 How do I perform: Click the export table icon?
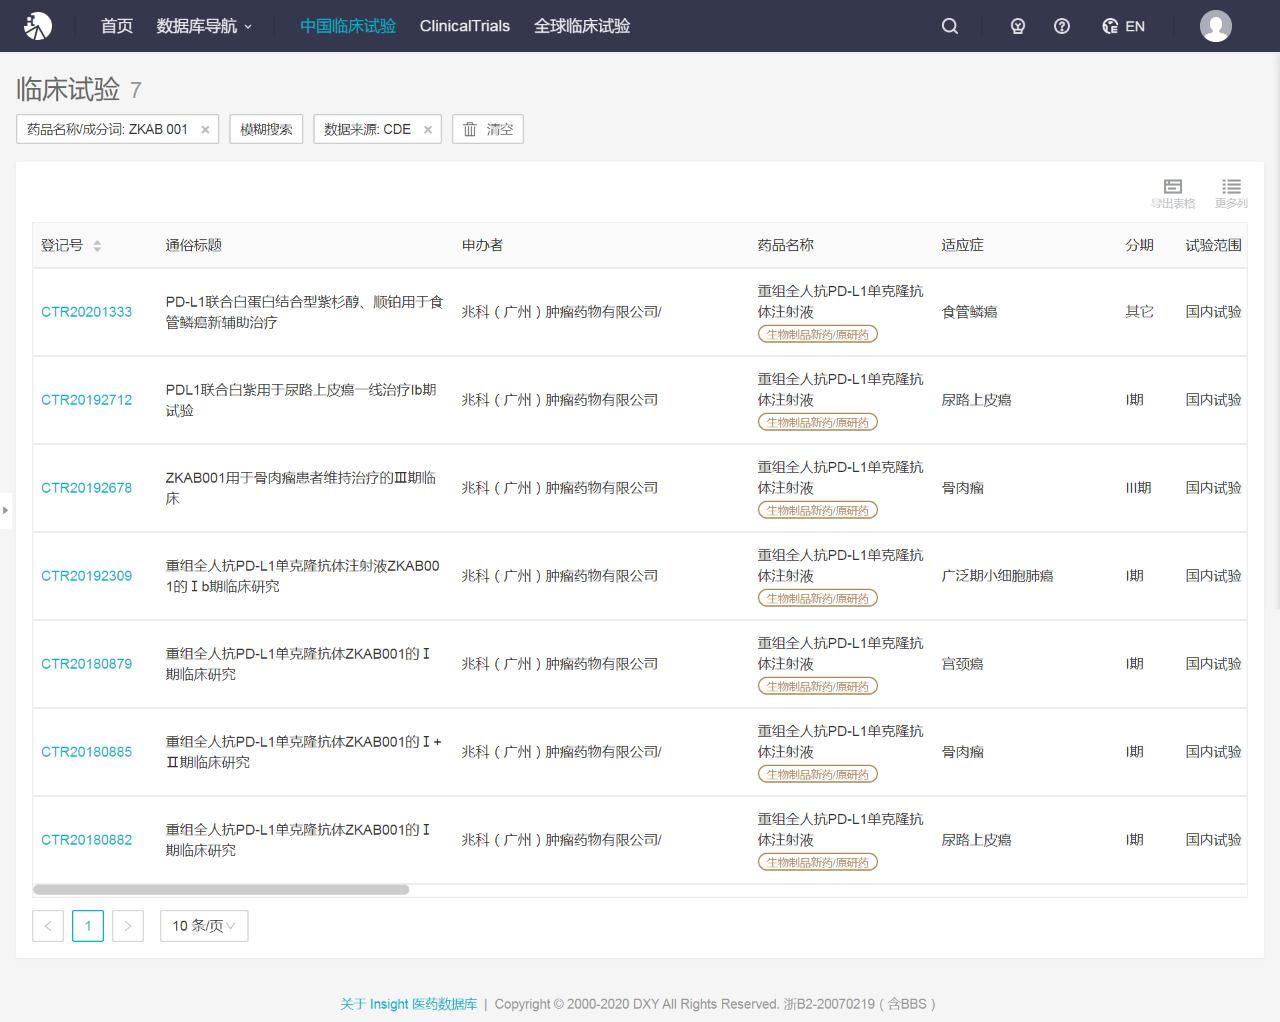1172,192
